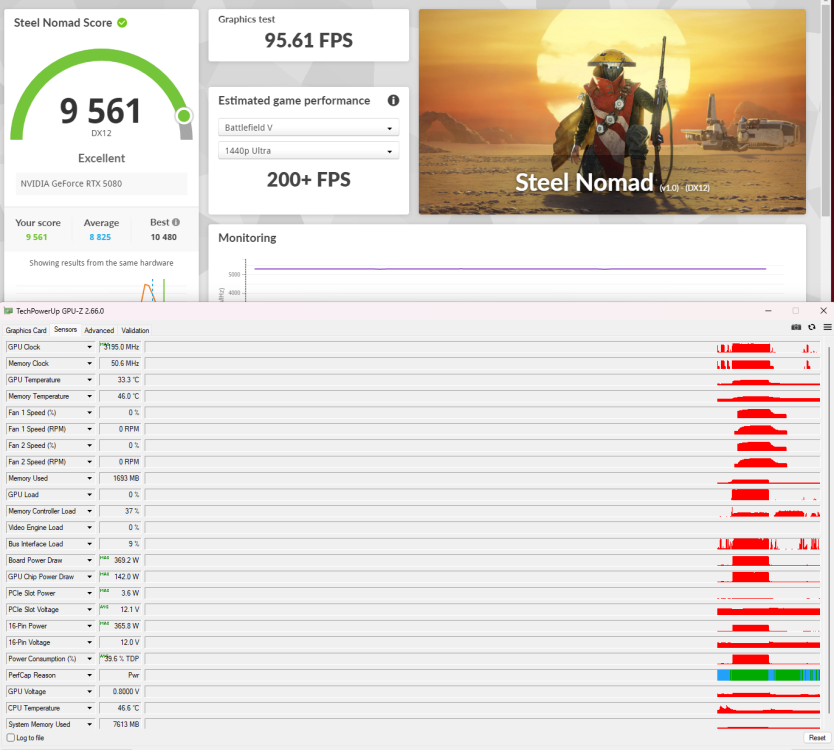Expand the Memory Temperature sensor dropdown
The image size is (834, 750).
tap(89, 397)
